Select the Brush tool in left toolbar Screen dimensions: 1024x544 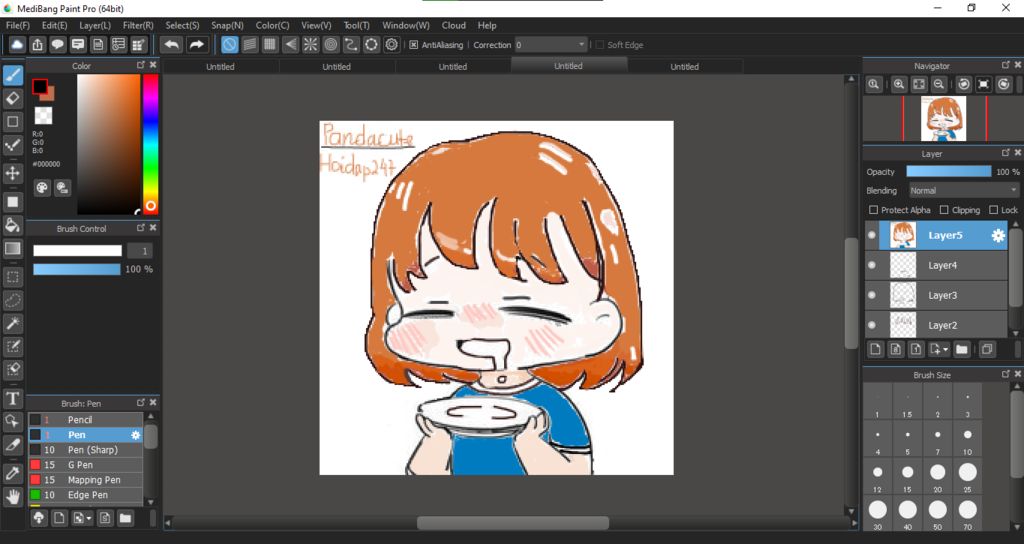12,75
